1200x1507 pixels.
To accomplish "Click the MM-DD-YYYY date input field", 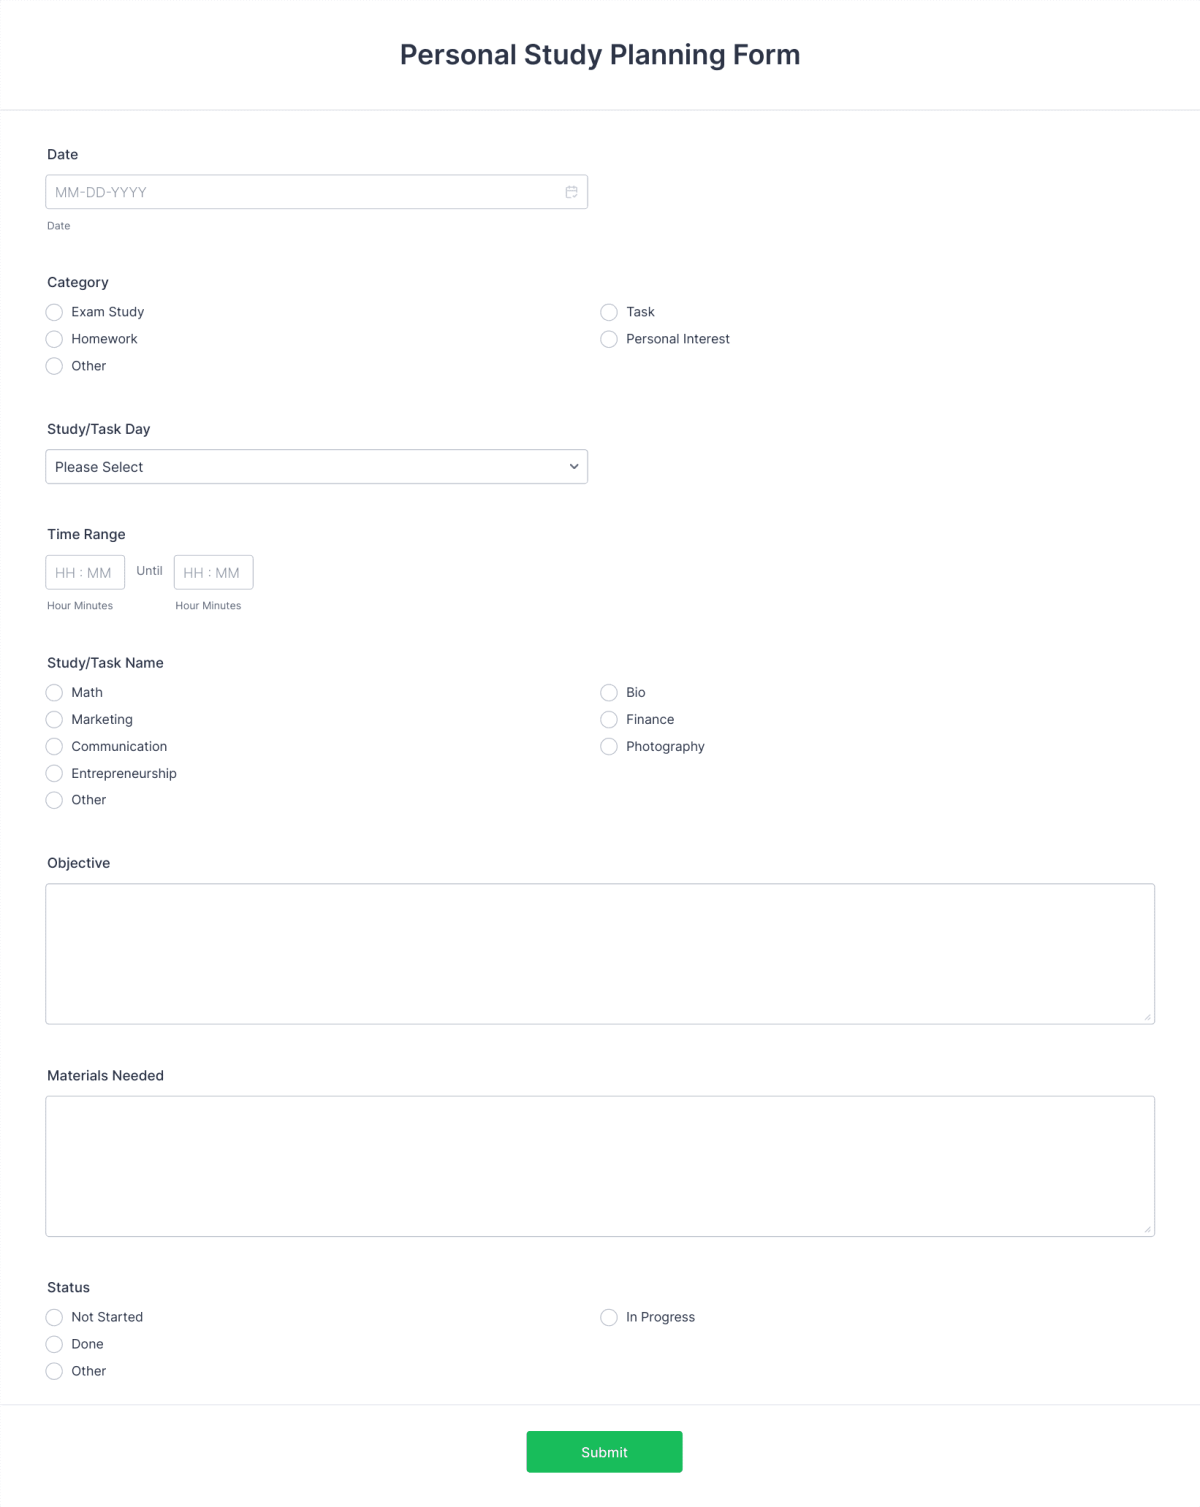I will [300, 191].
